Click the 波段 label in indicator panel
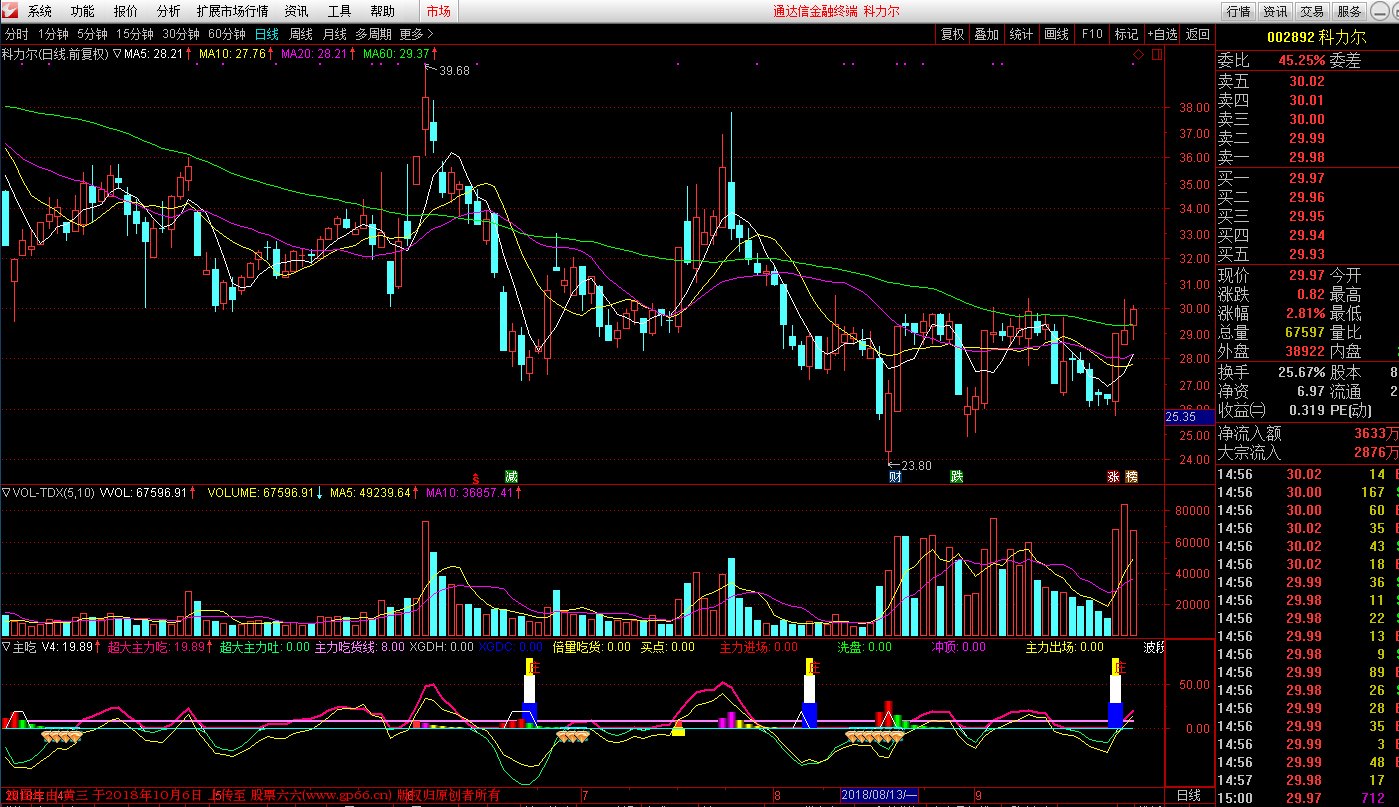Image resolution: width=1399 pixels, height=807 pixels. click(x=1156, y=647)
